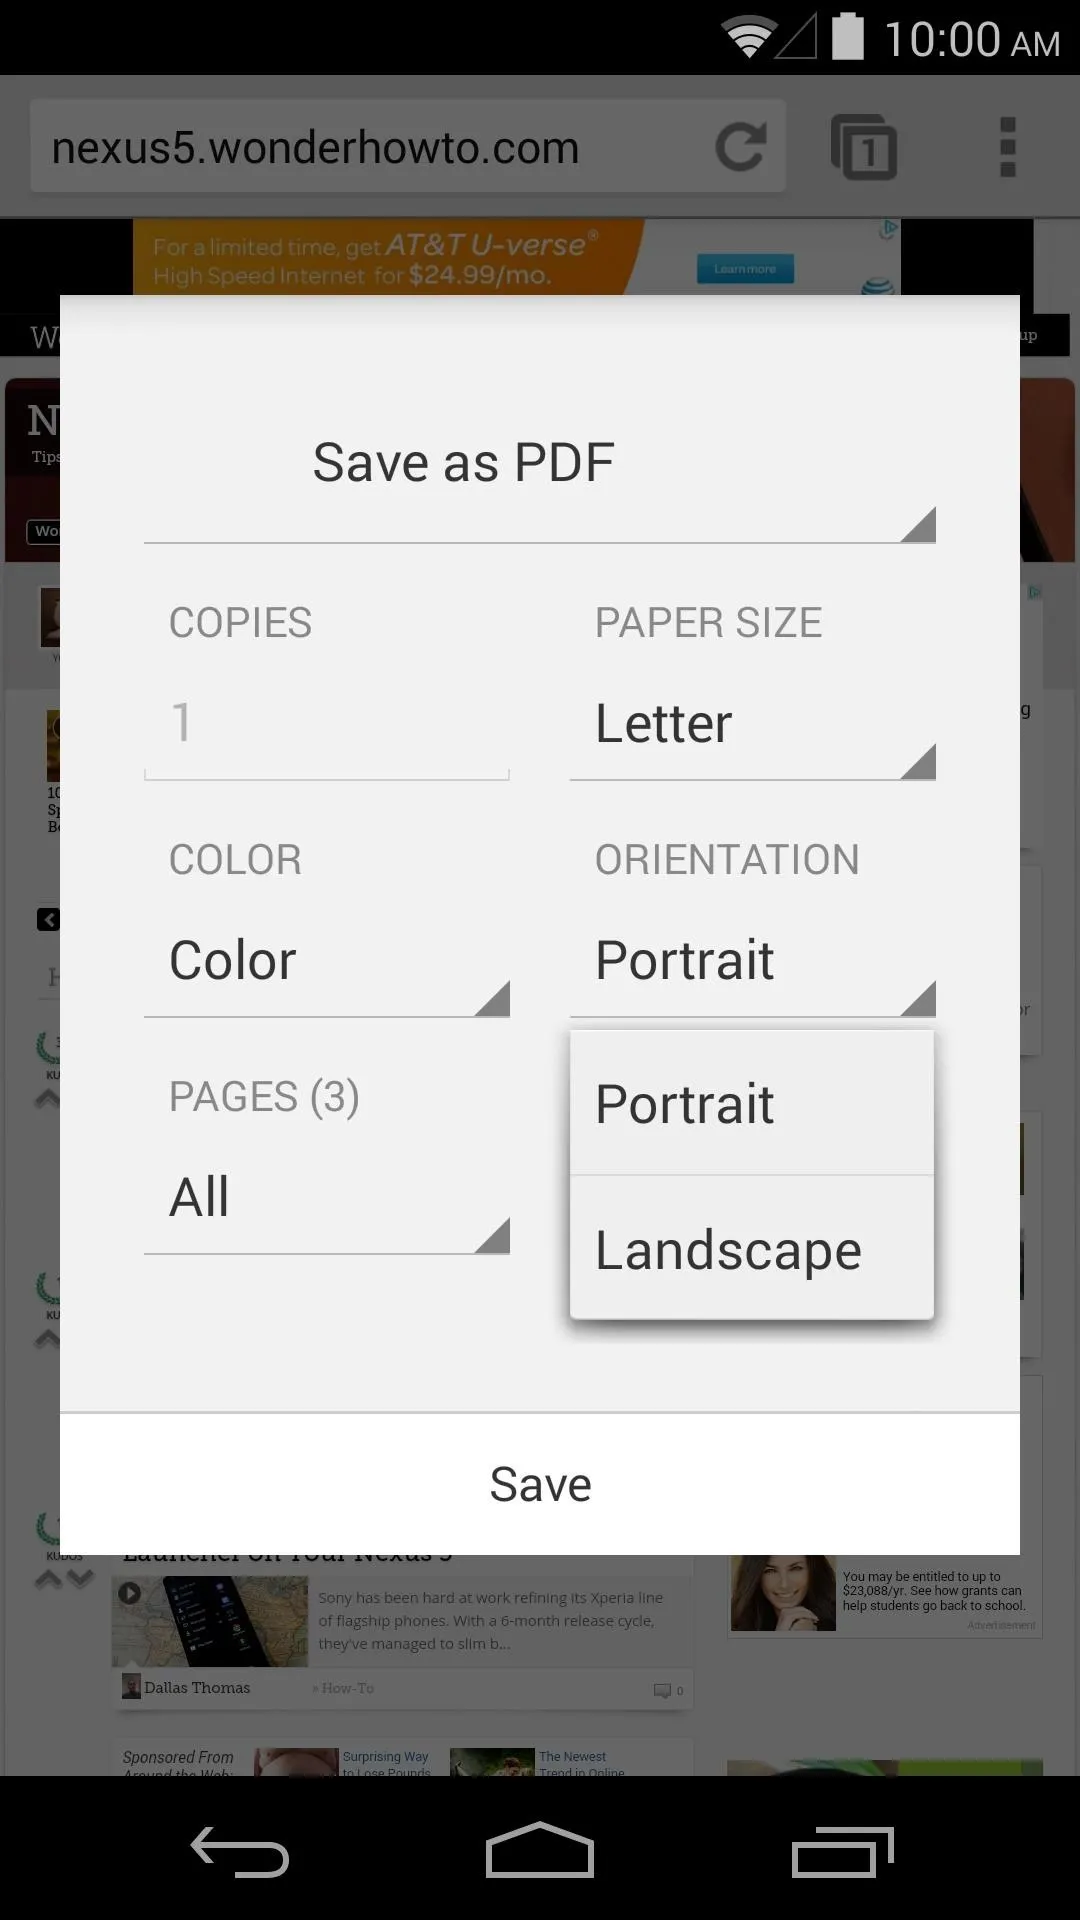The image size is (1080, 1920).
Task: Tap the Save button
Action: [540, 1484]
